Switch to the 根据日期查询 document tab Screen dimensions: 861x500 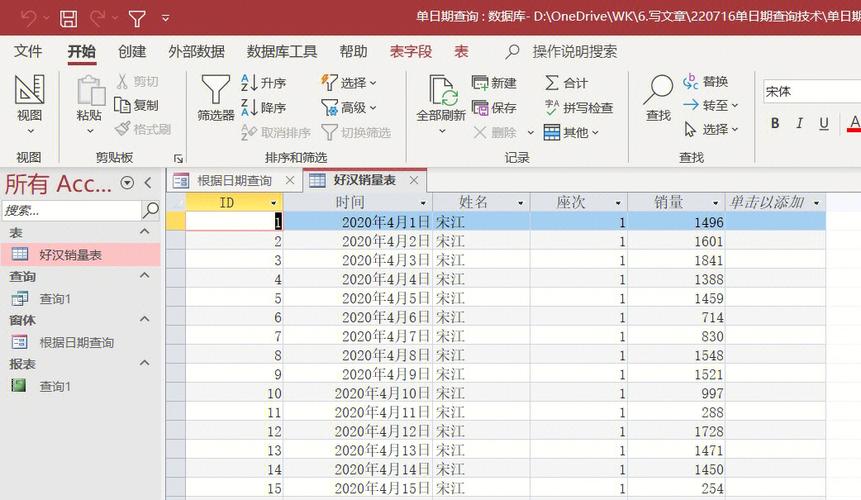[x=234, y=181]
